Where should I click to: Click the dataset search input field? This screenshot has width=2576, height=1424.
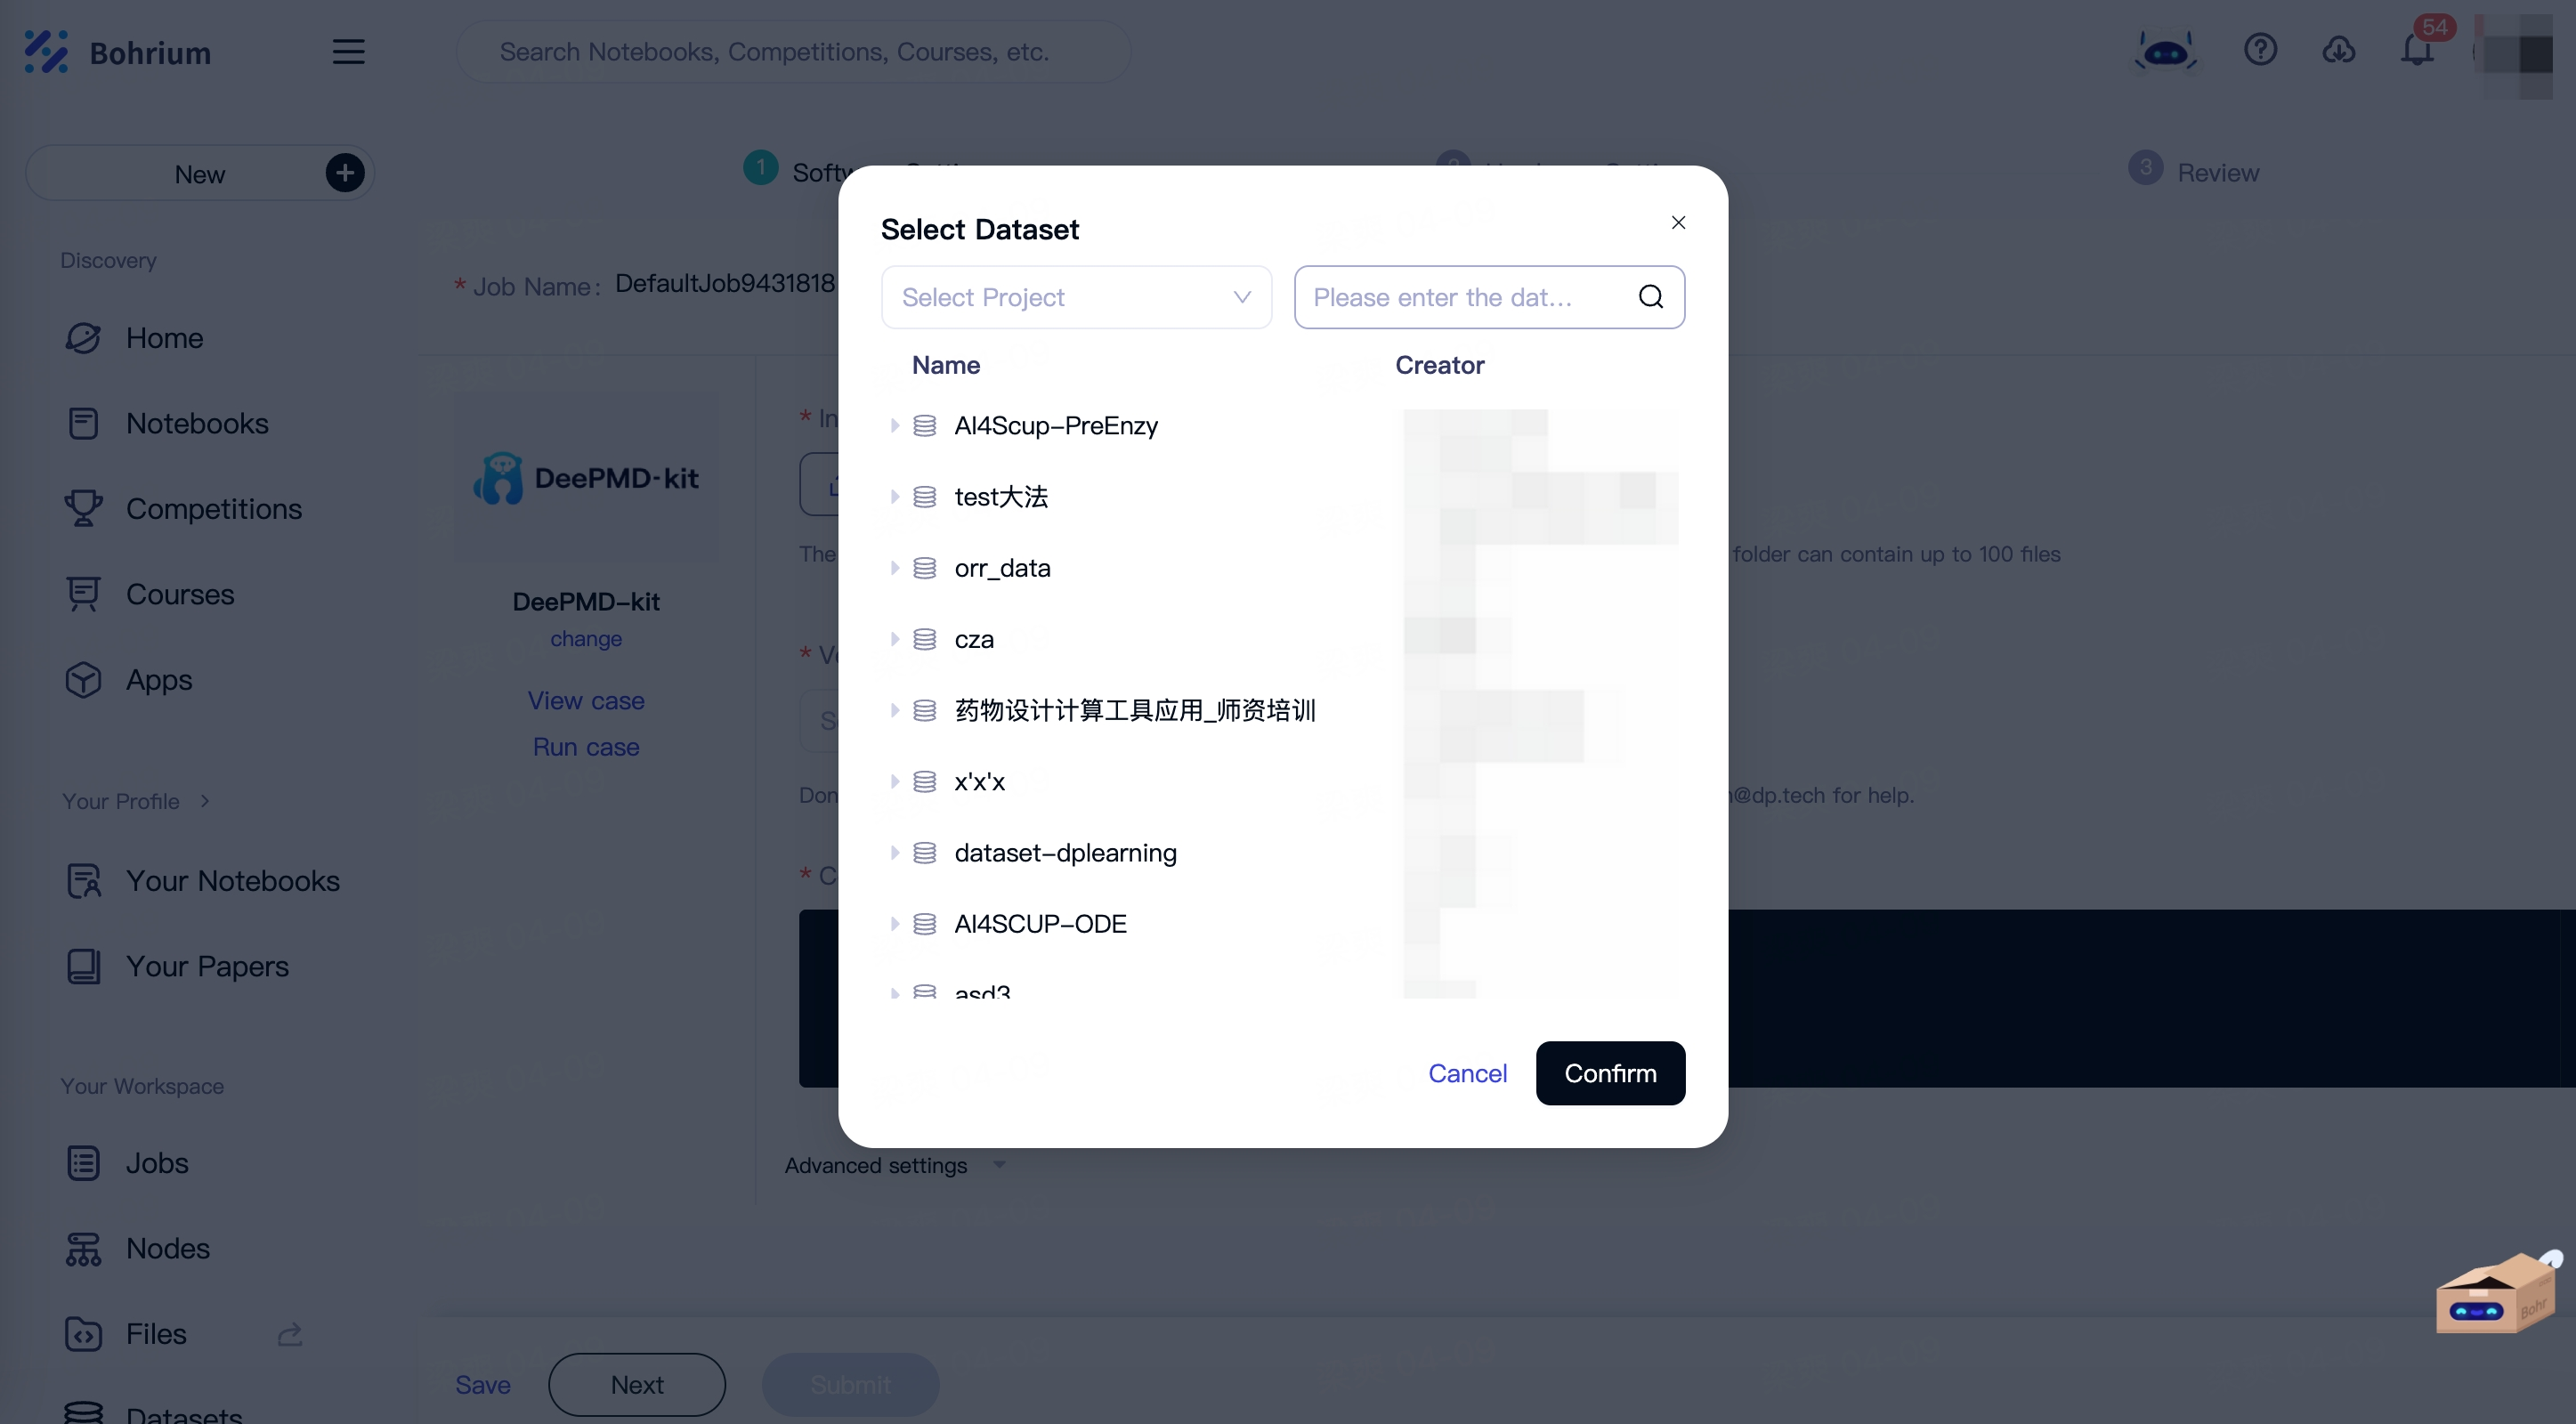[1489, 296]
